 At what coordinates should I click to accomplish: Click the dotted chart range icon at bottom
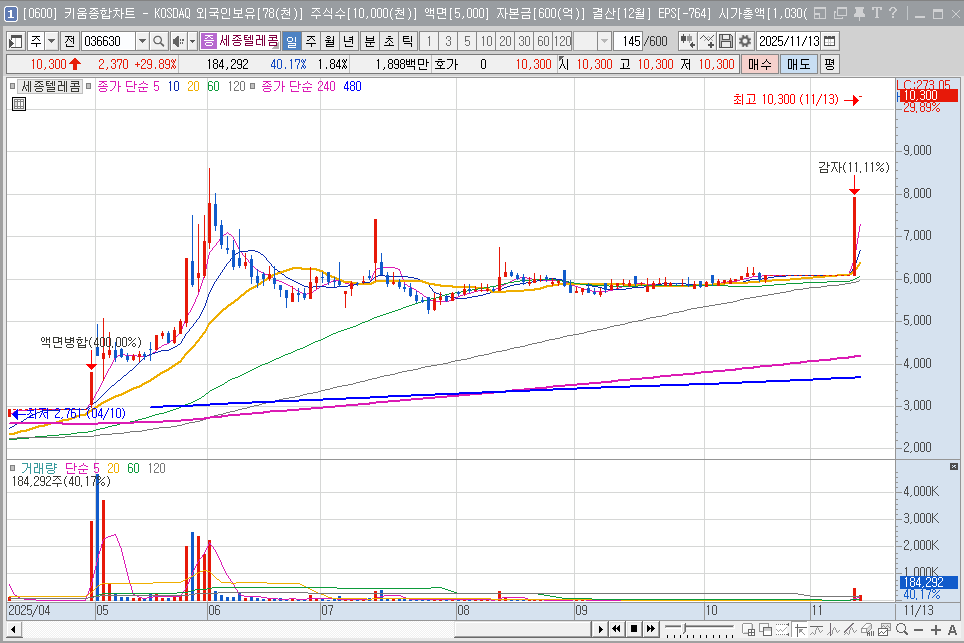(782, 629)
